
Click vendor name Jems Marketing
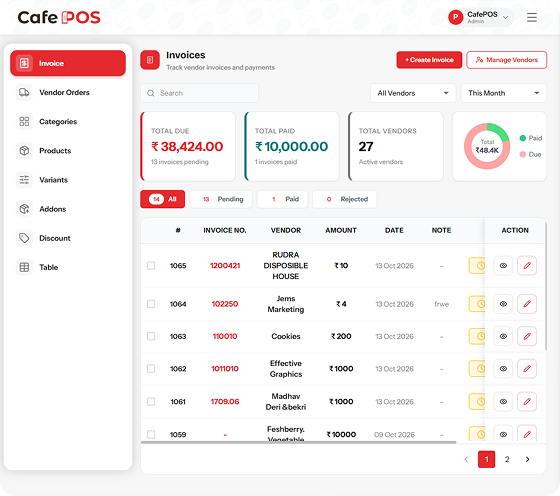[x=286, y=304]
